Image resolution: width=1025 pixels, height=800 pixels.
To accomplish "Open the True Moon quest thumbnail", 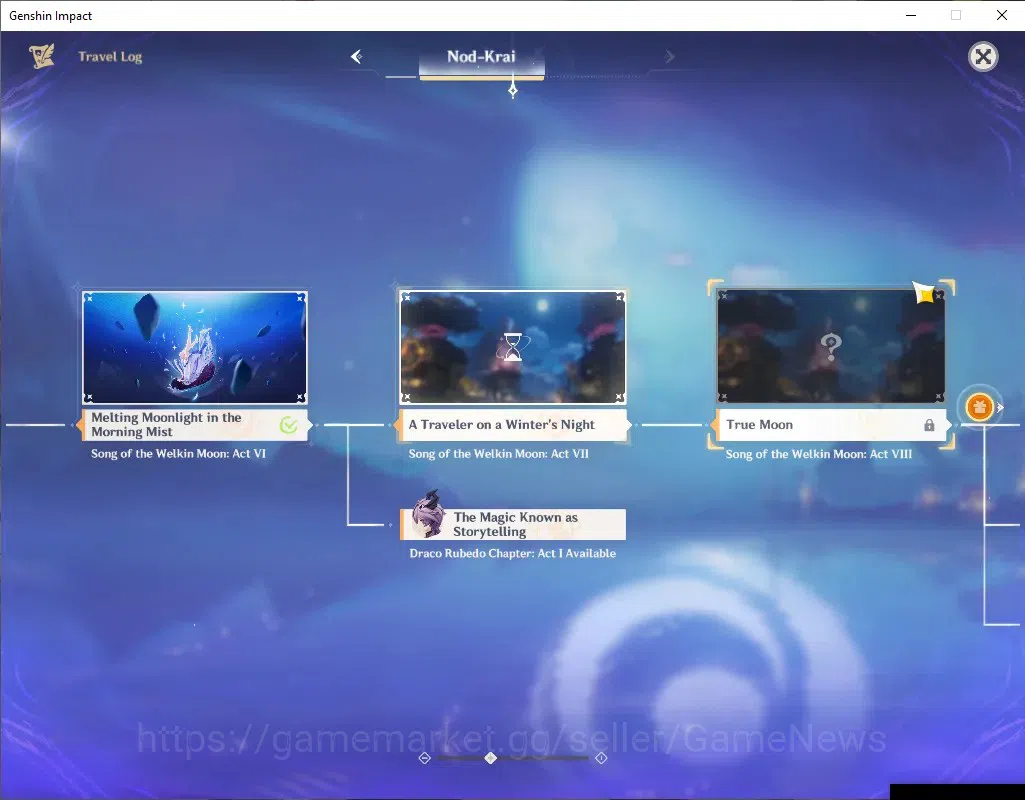I will [830, 346].
